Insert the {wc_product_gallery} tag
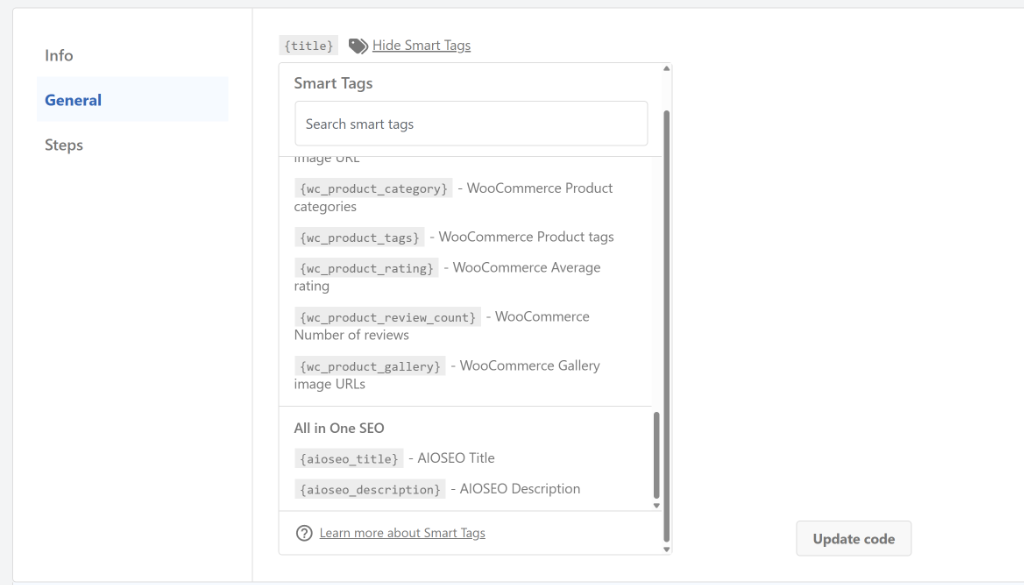Viewport: 1024px width, 585px height. pyautogui.click(x=370, y=366)
